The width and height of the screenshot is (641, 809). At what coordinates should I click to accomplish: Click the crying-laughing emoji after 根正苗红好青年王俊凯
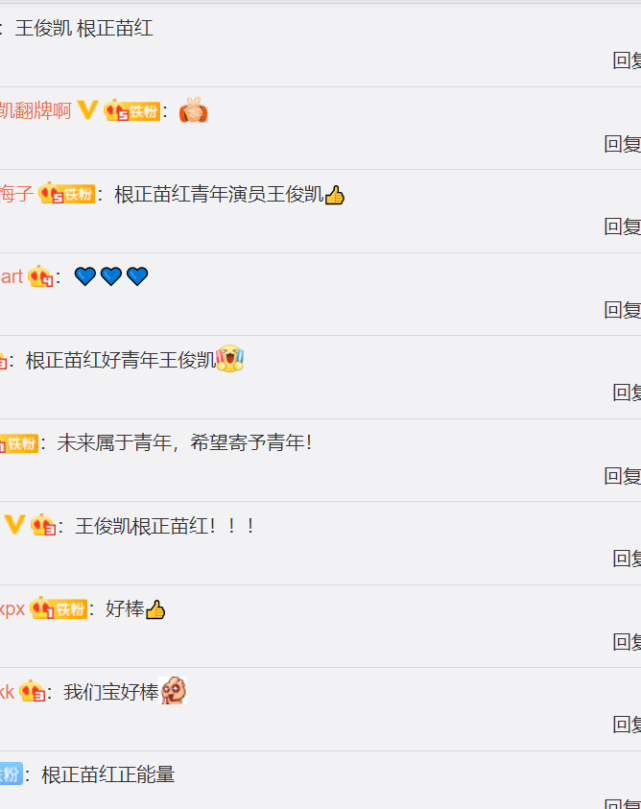coord(230,359)
